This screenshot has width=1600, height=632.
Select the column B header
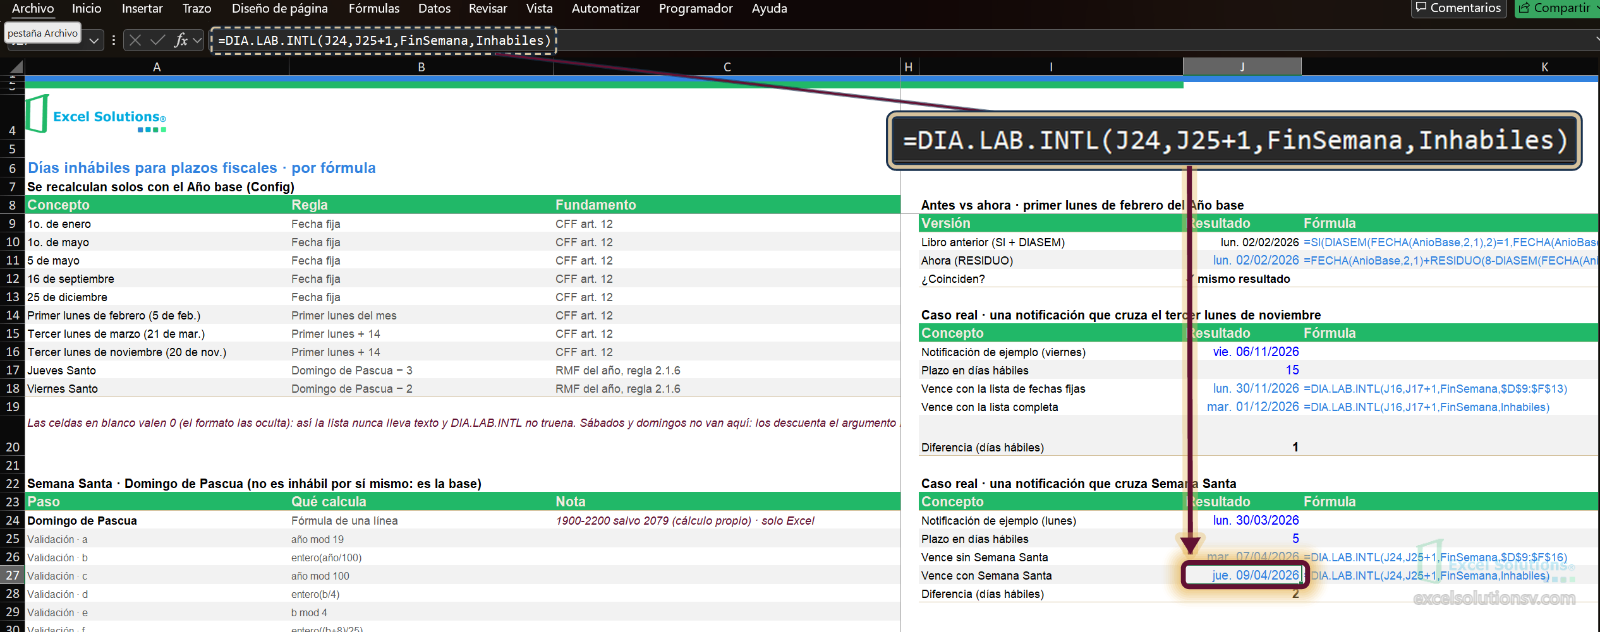(x=421, y=67)
